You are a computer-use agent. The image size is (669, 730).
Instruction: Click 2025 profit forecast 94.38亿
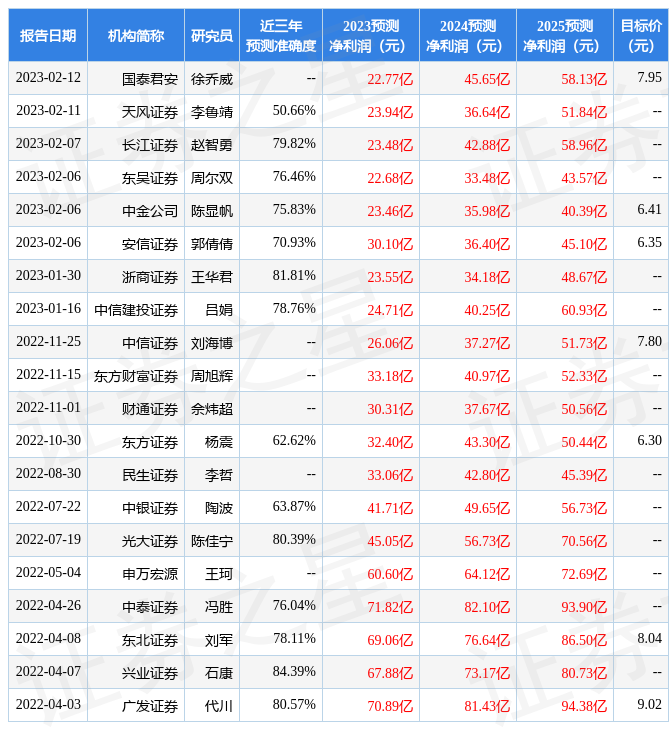tap(584, 707)
